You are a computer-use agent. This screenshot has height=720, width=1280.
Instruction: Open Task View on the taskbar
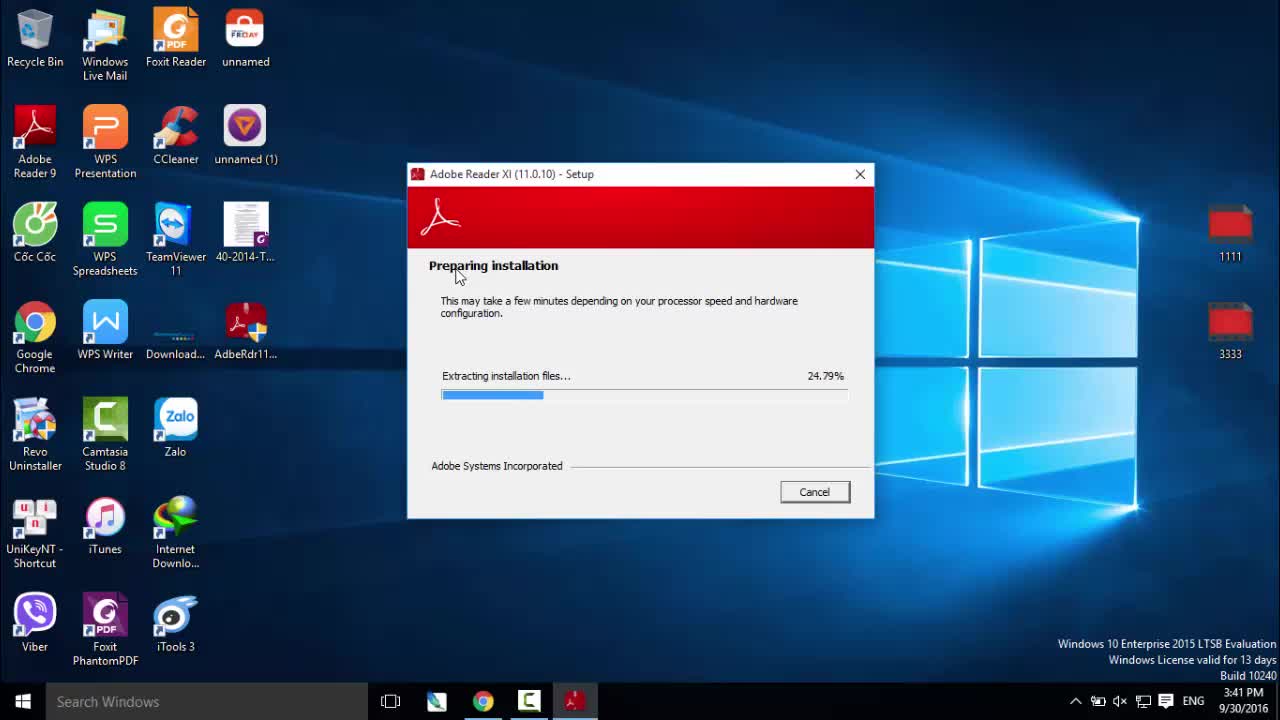coord(391,701)
